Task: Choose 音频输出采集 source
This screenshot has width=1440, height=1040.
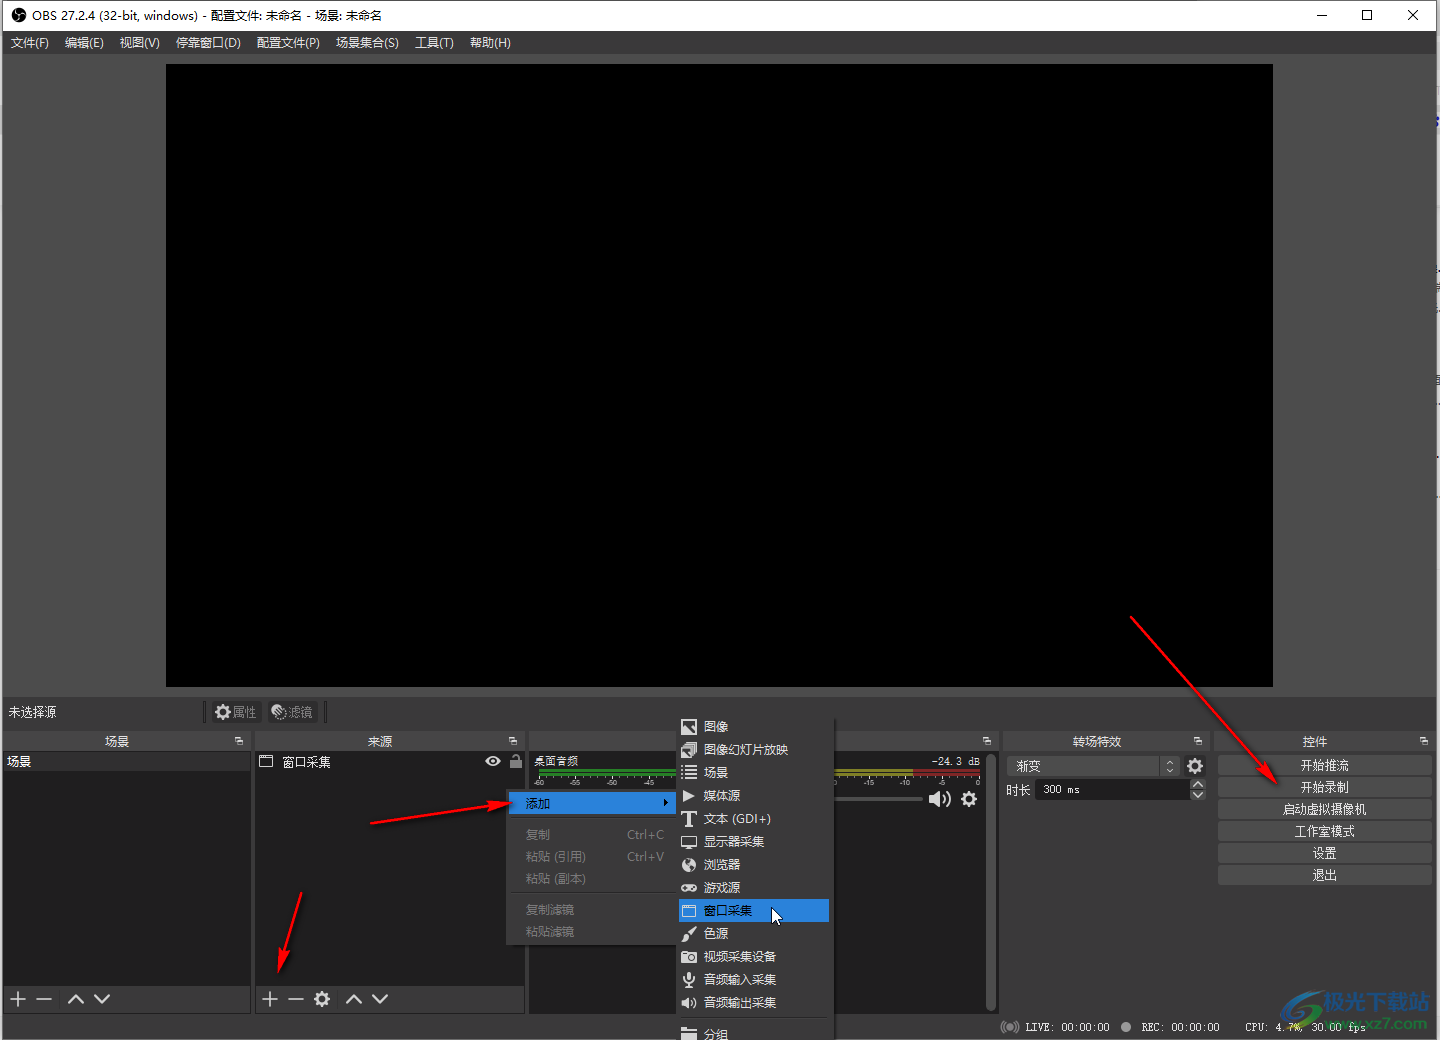Action: (x=754, y=1003)
